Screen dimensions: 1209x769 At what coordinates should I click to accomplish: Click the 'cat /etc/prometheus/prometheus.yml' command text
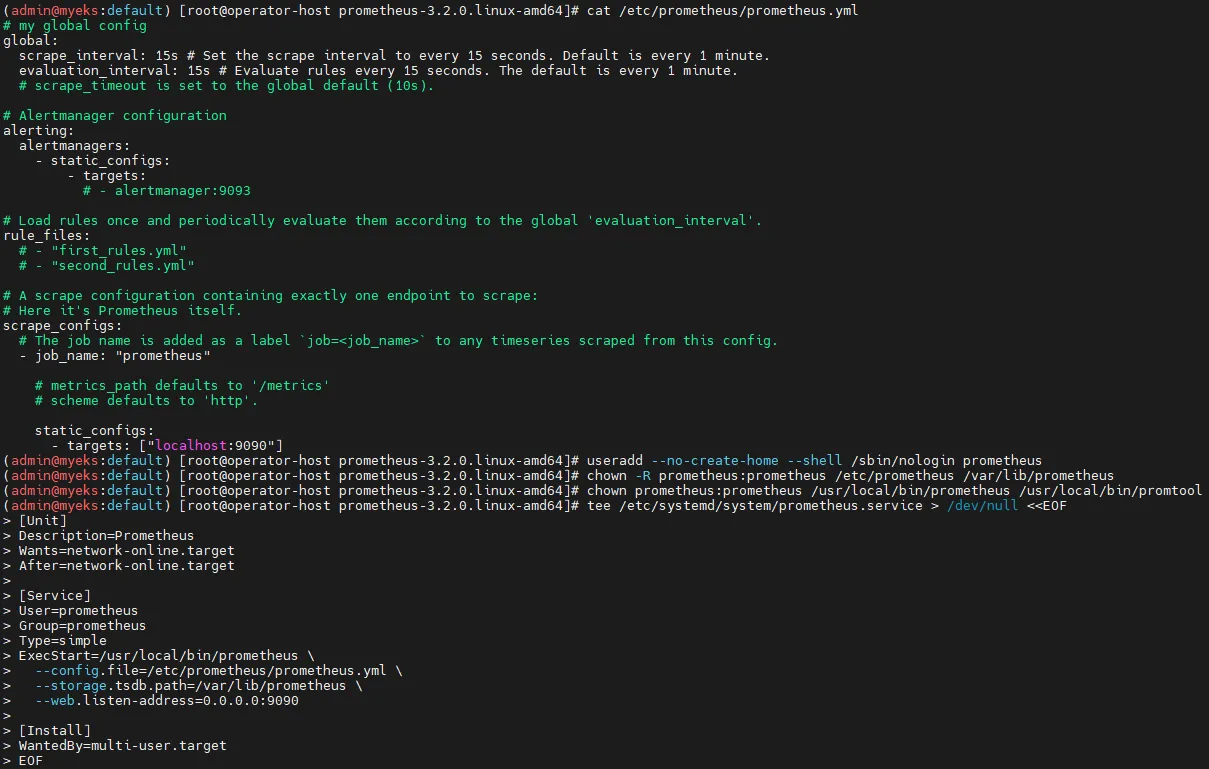722,10
